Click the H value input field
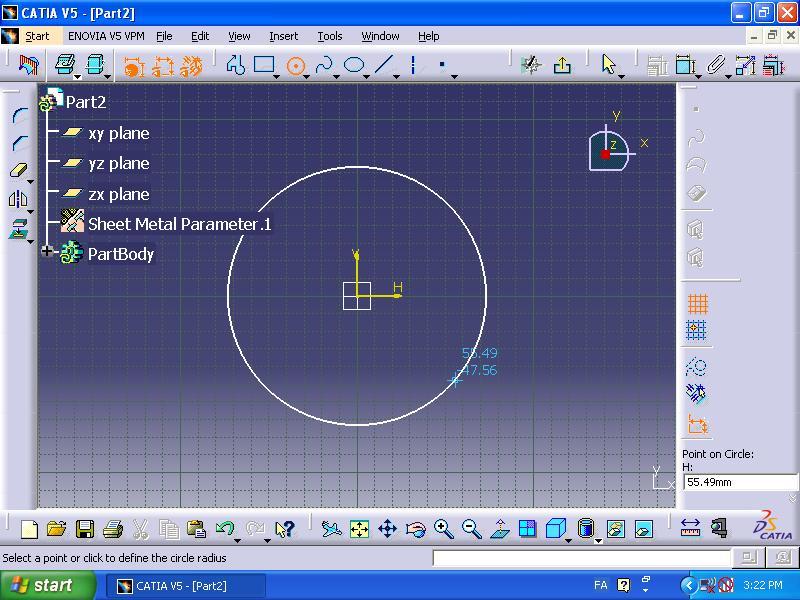800x600 pixels. click(x=739, y=482)
